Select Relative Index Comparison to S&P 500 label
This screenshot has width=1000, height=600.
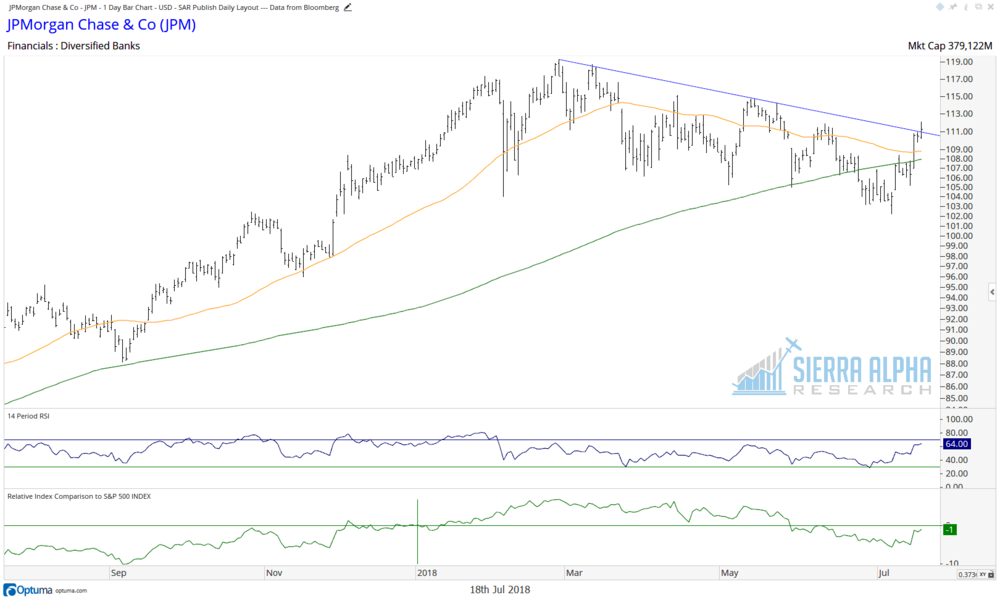click(79, 496)
